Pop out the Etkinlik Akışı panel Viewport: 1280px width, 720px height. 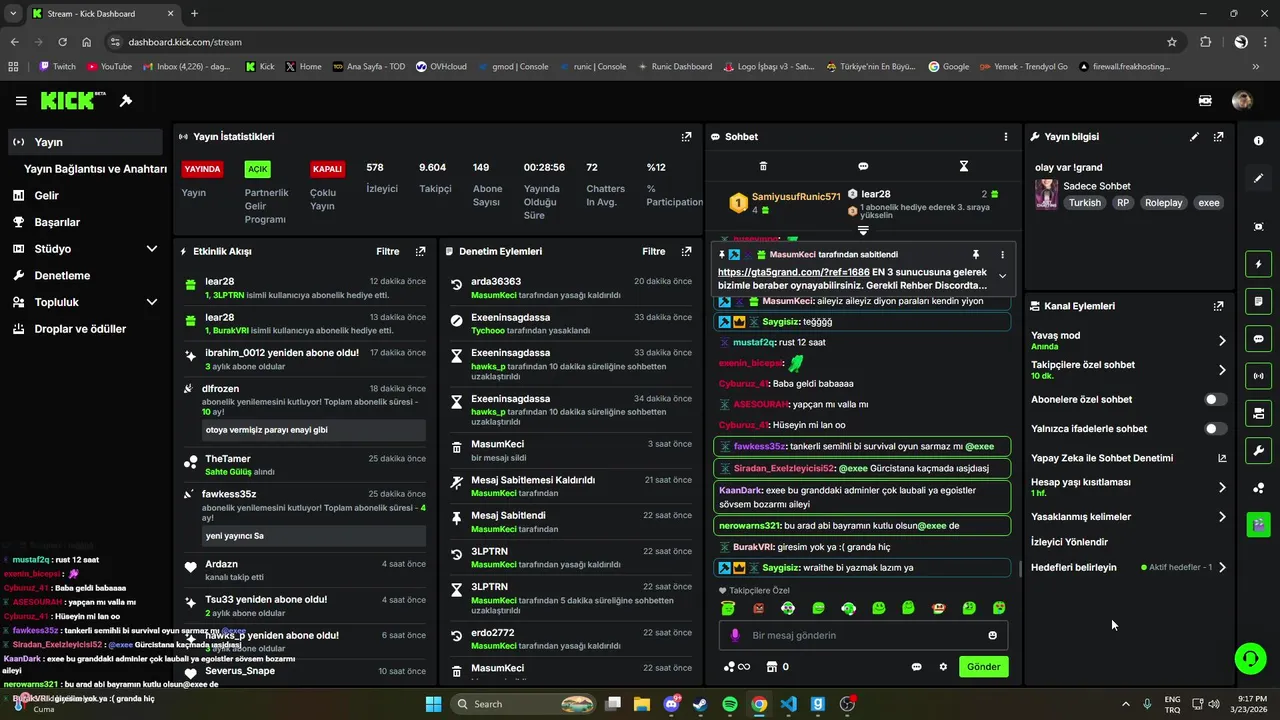[421, 252]
